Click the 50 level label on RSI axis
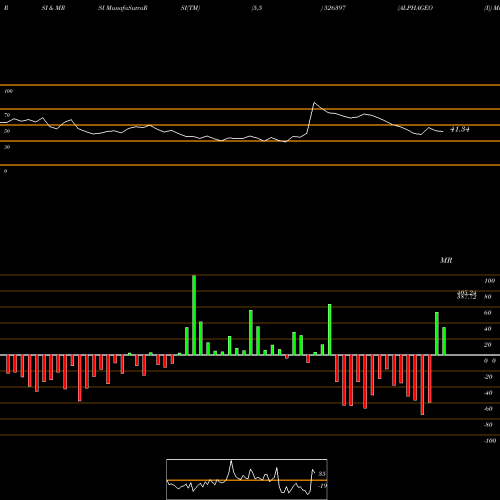The width and height of the screenshot is (500, 500). 7,131
